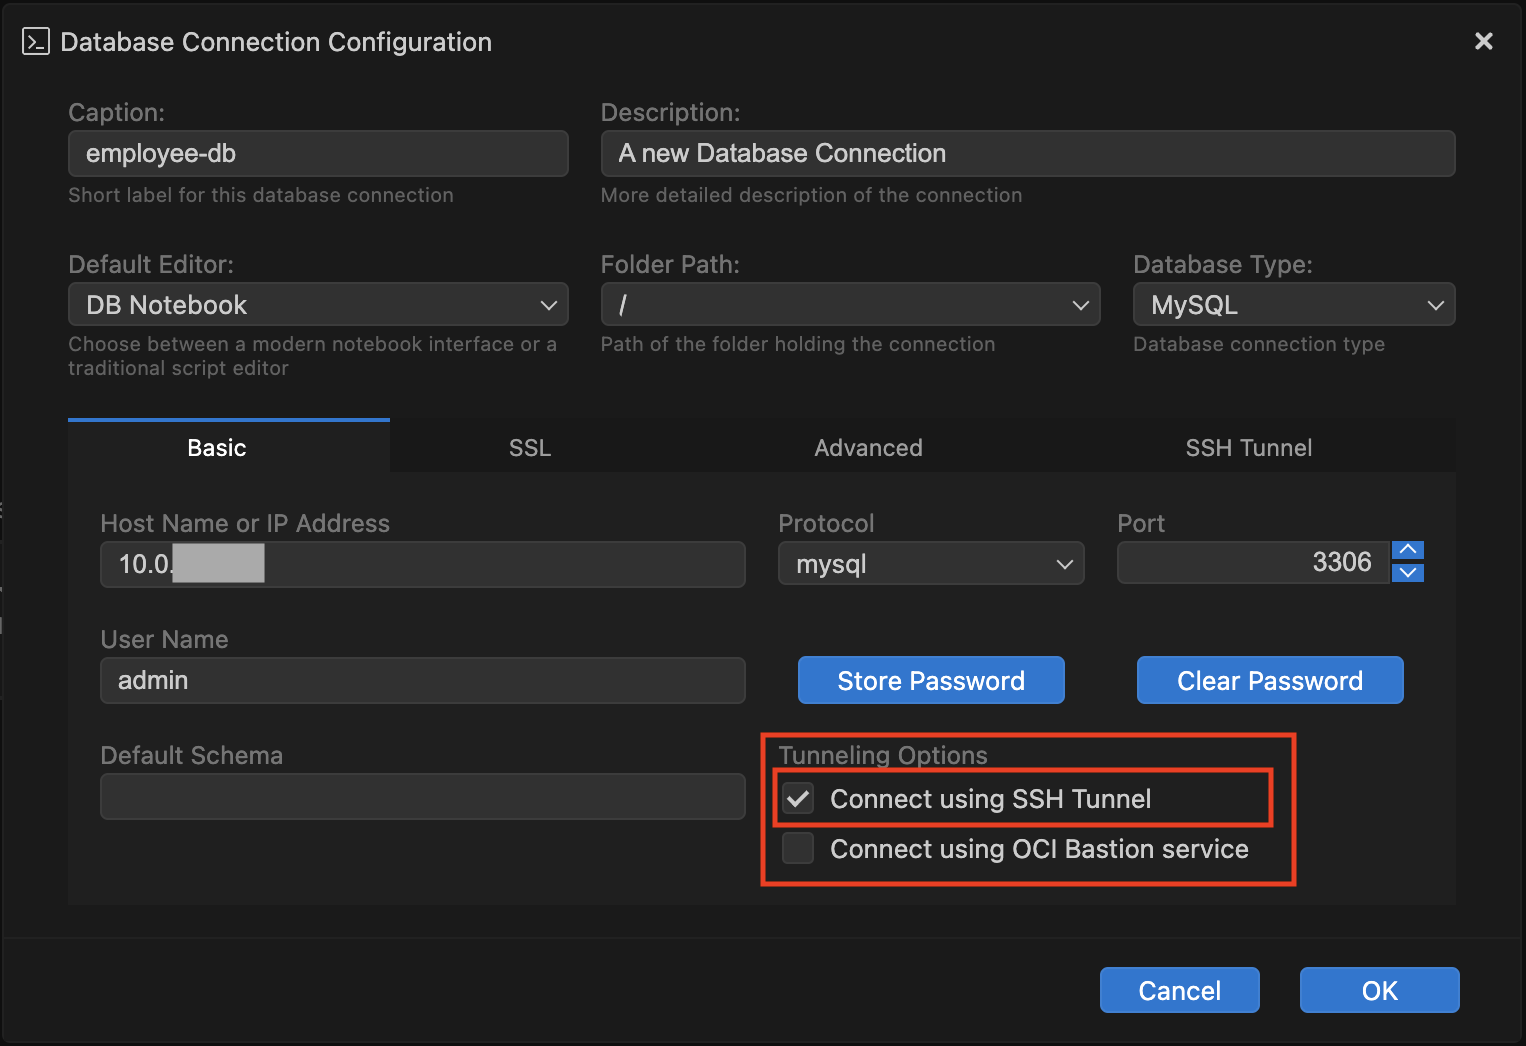Enable Connect using OCI Bastion service

tap(798, 848)
